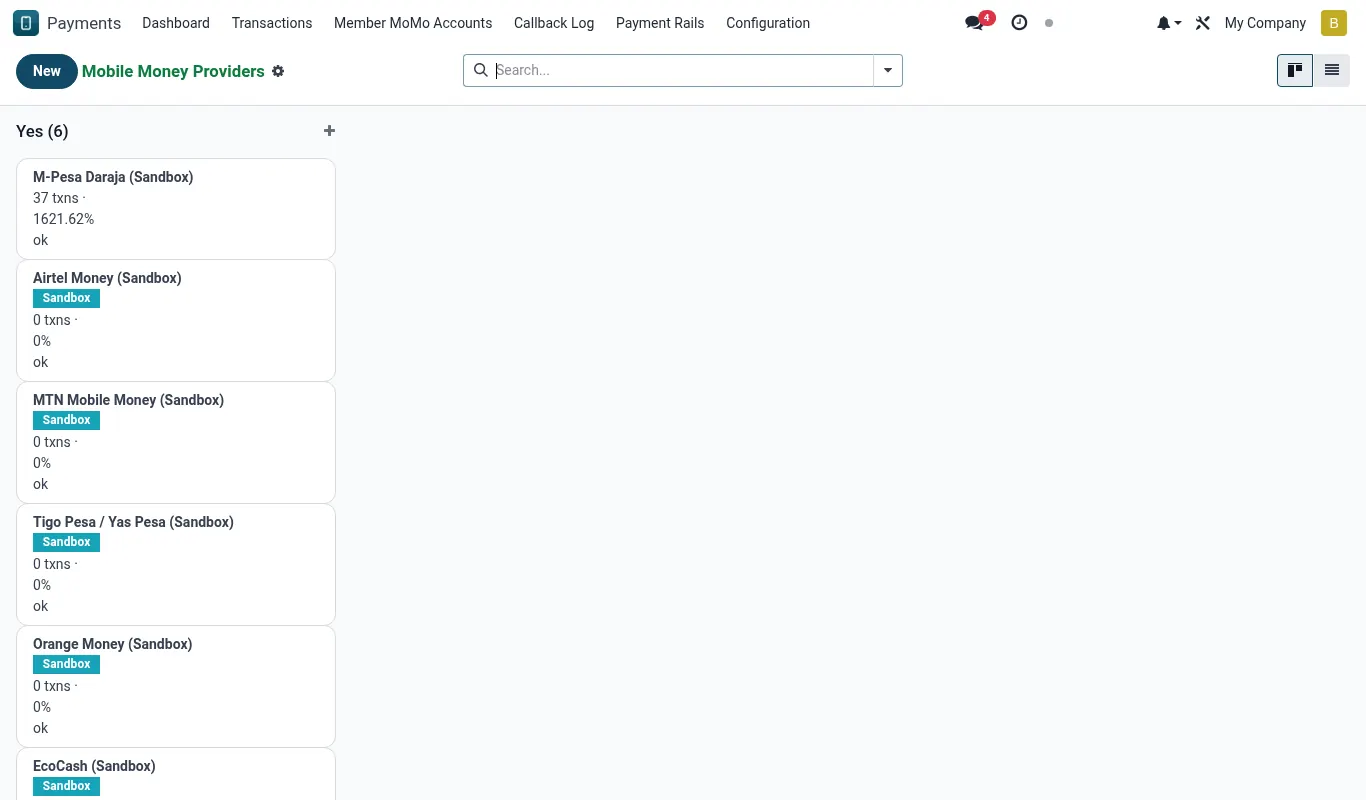Open the debug tools wrench icon
This screenshot has width=1366, height=800.
(1203, 23)
